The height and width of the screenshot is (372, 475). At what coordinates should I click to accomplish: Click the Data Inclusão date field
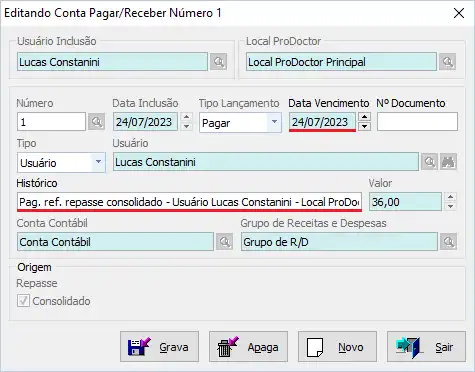145,122
